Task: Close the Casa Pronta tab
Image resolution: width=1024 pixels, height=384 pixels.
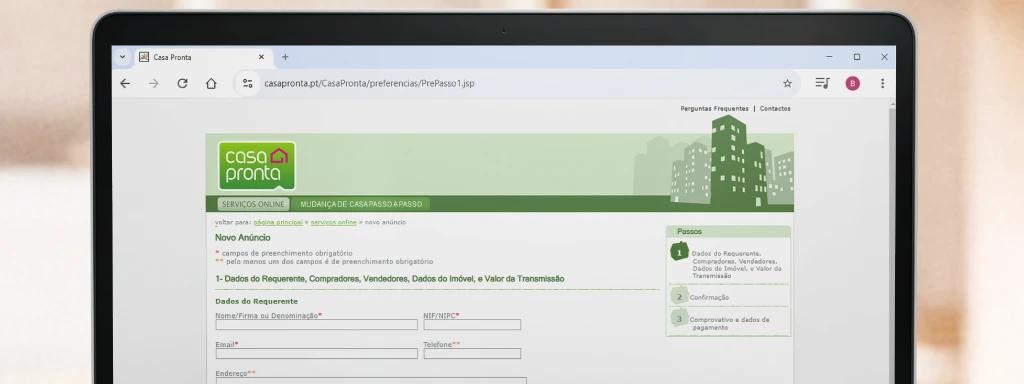Action: (261, 57)
